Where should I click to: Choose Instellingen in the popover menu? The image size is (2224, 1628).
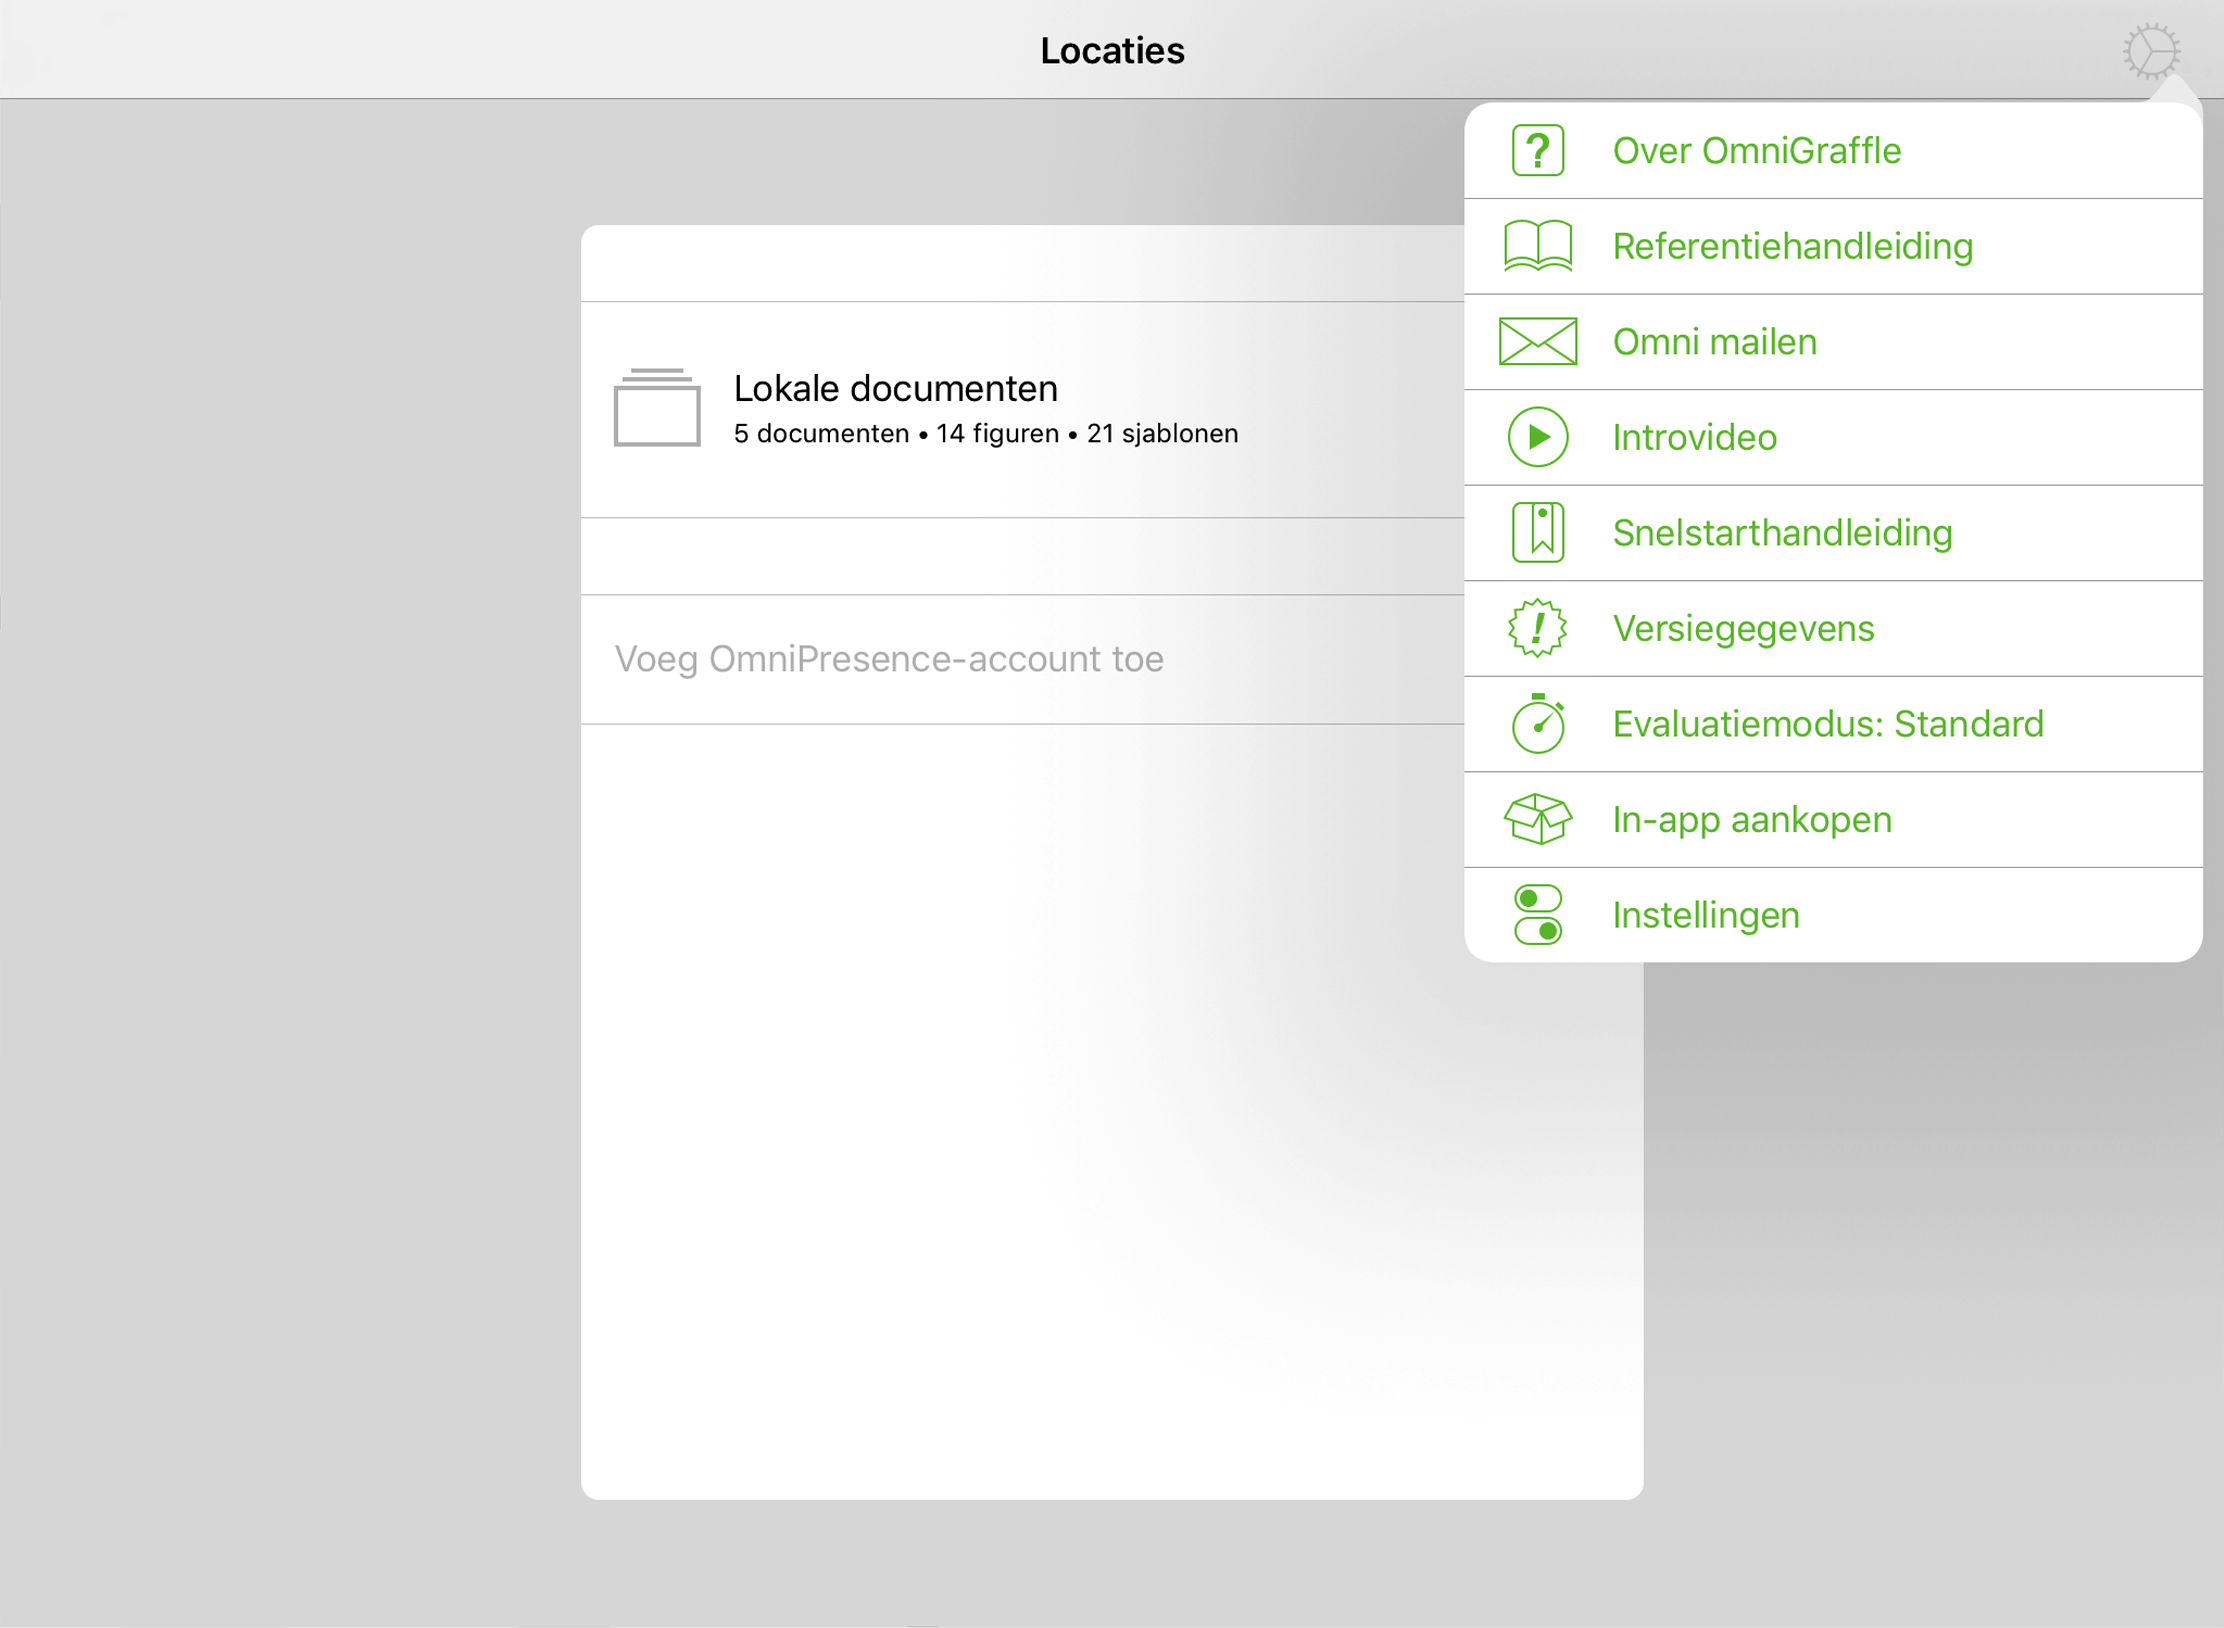click(x=1705, y=915)
